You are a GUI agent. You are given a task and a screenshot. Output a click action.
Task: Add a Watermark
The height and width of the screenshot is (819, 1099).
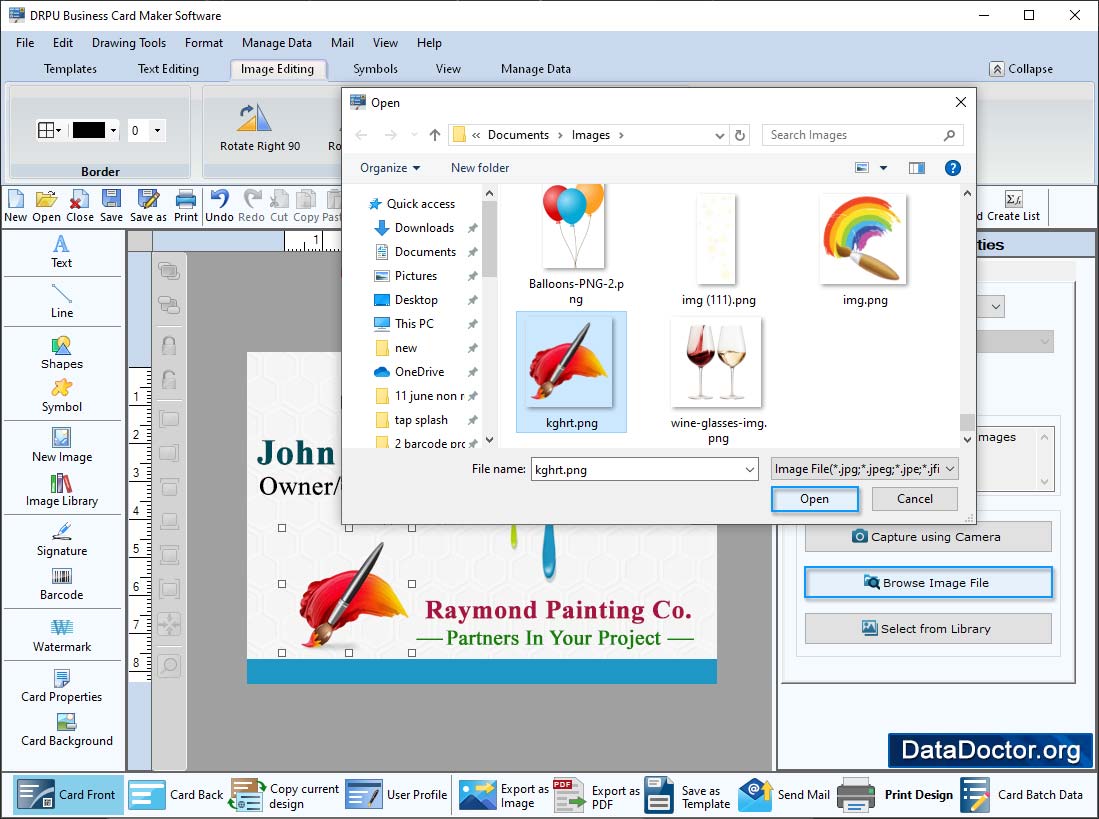tap(62, 635)
